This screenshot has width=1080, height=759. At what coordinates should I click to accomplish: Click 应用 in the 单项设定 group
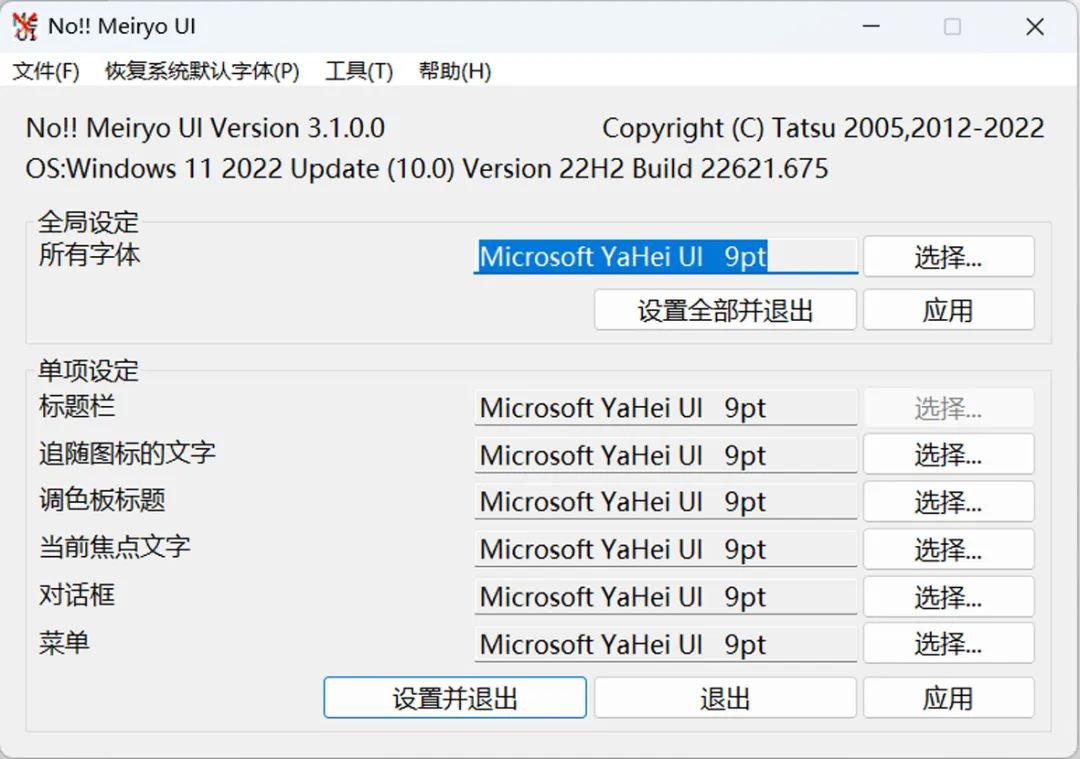point(948,698)
